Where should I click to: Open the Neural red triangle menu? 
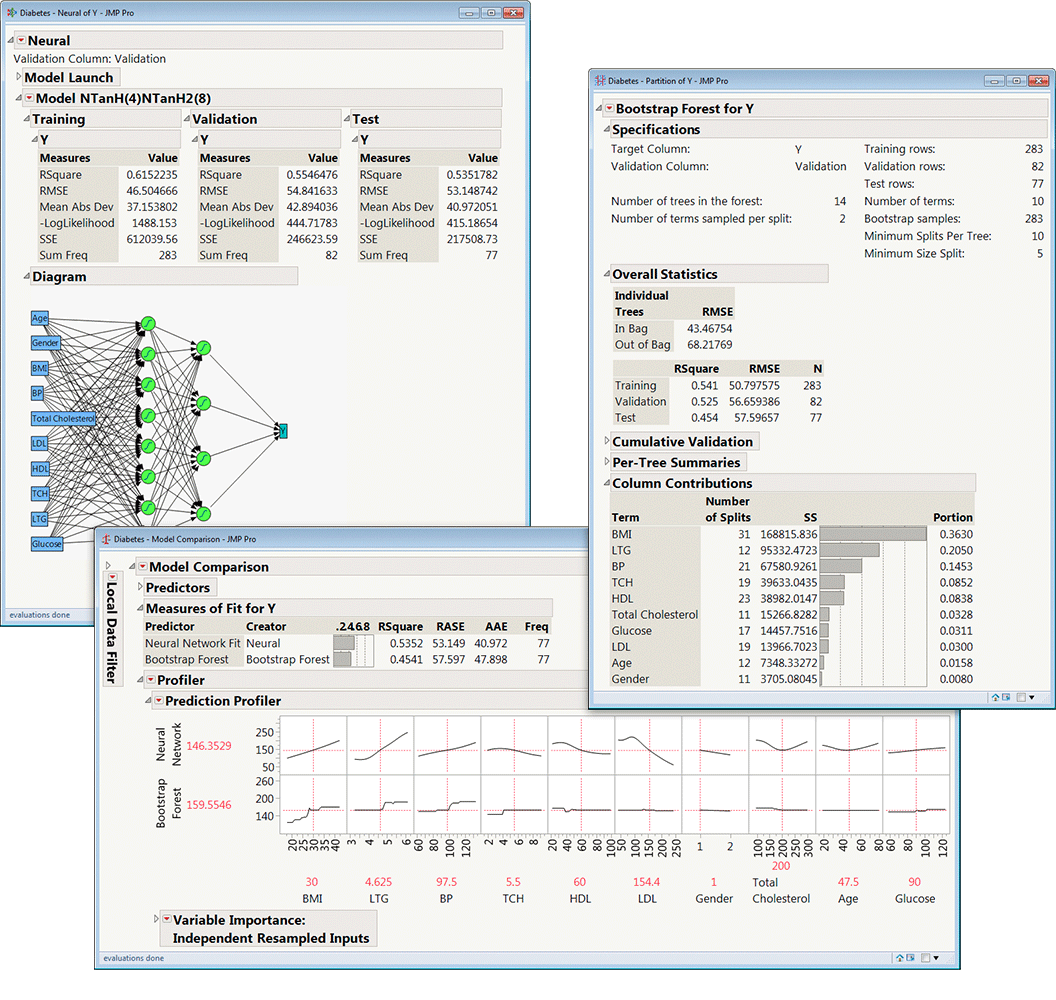(x=22, y=40)
